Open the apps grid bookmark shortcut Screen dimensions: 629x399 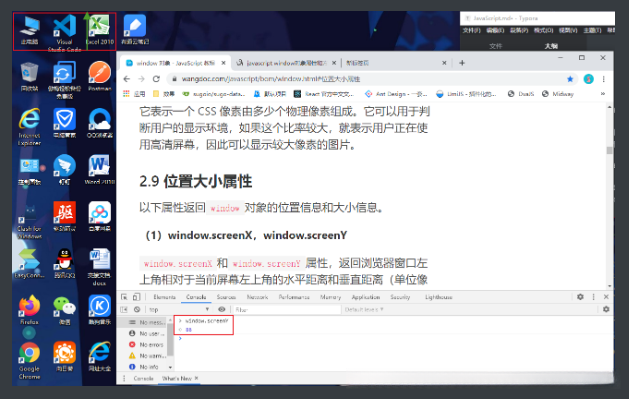134,94
